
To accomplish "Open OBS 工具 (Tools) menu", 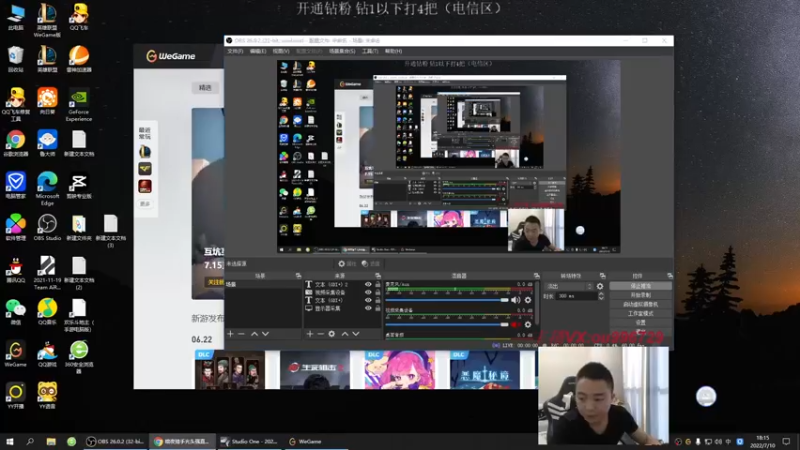I will (370, 51).
